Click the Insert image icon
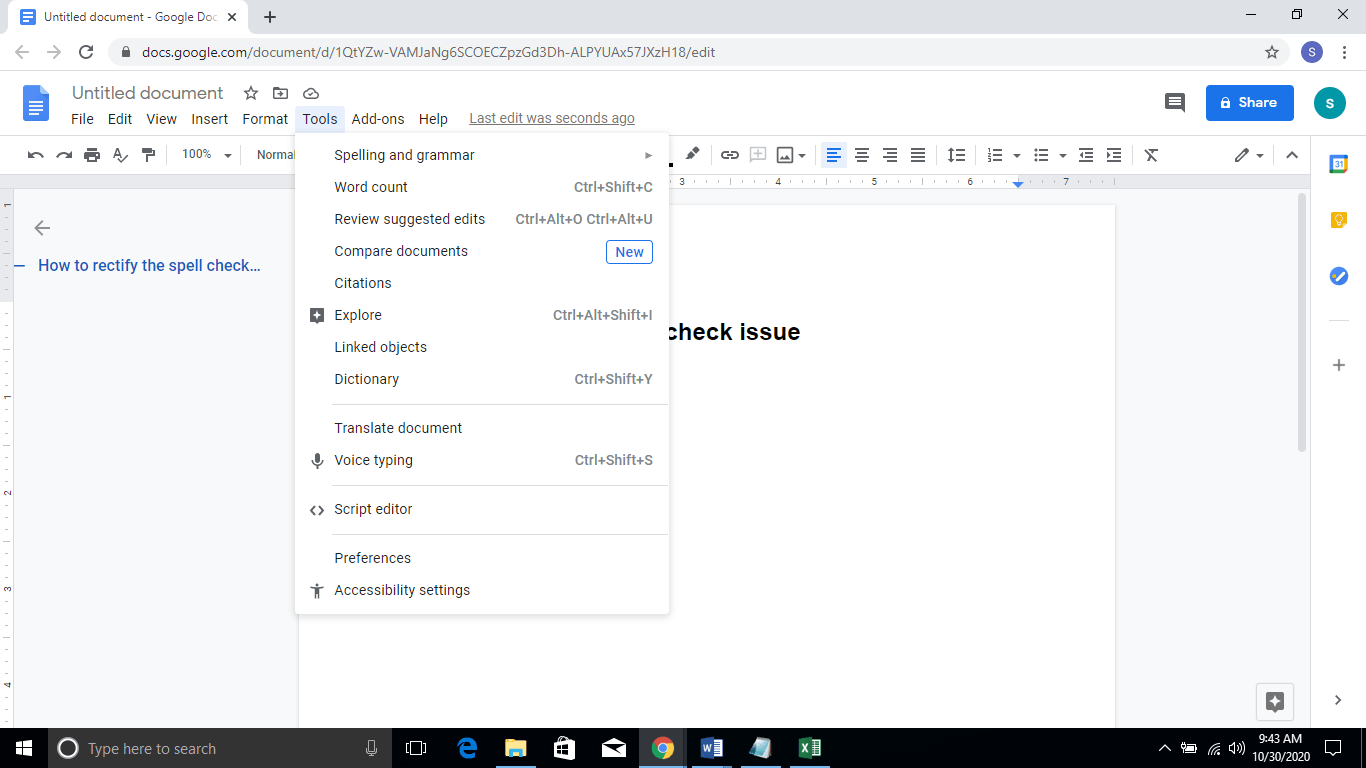Screen dimensions: 1366x768 [x=786, y=154]
